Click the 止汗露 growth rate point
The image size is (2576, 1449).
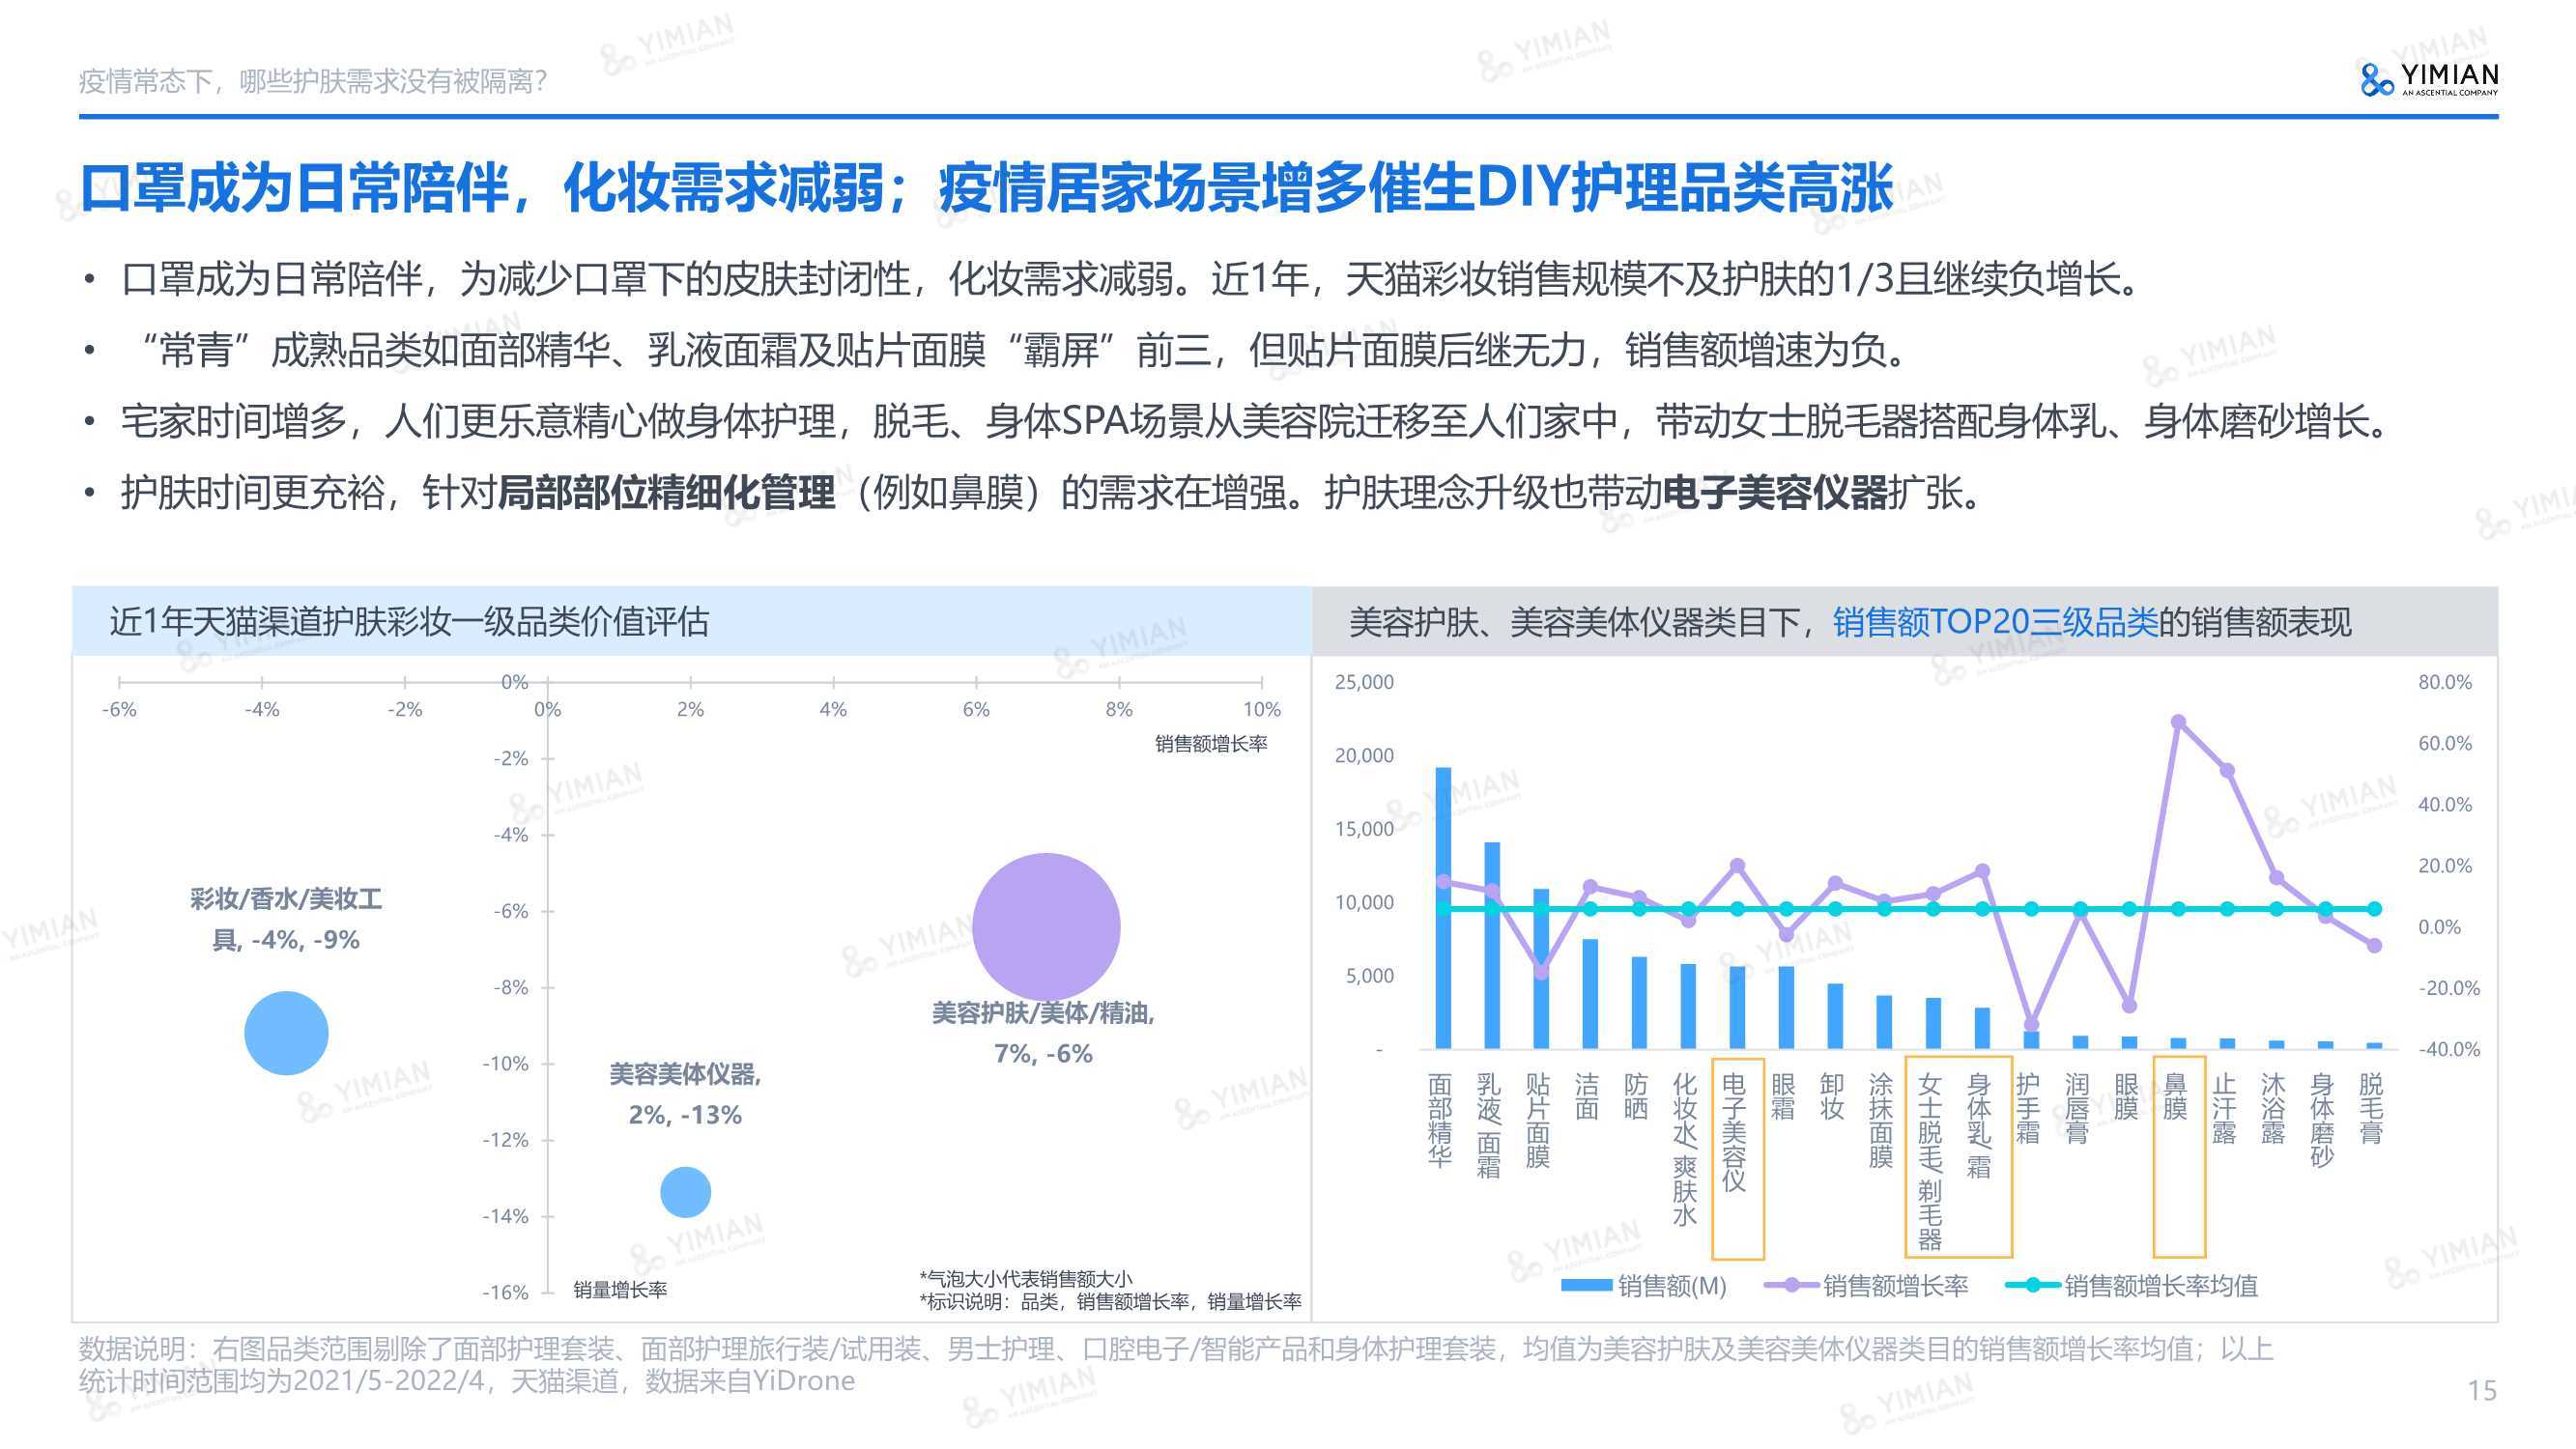[2227, 770]
